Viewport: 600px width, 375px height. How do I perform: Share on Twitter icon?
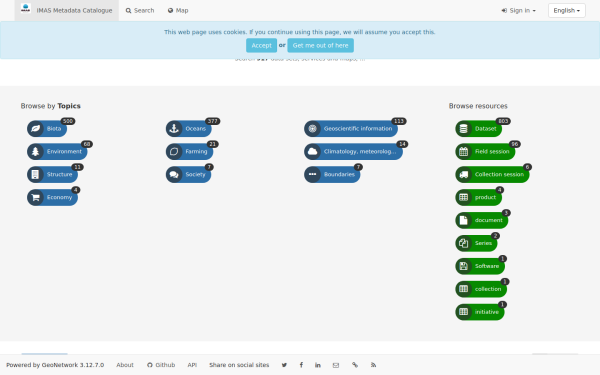[284, 365]
